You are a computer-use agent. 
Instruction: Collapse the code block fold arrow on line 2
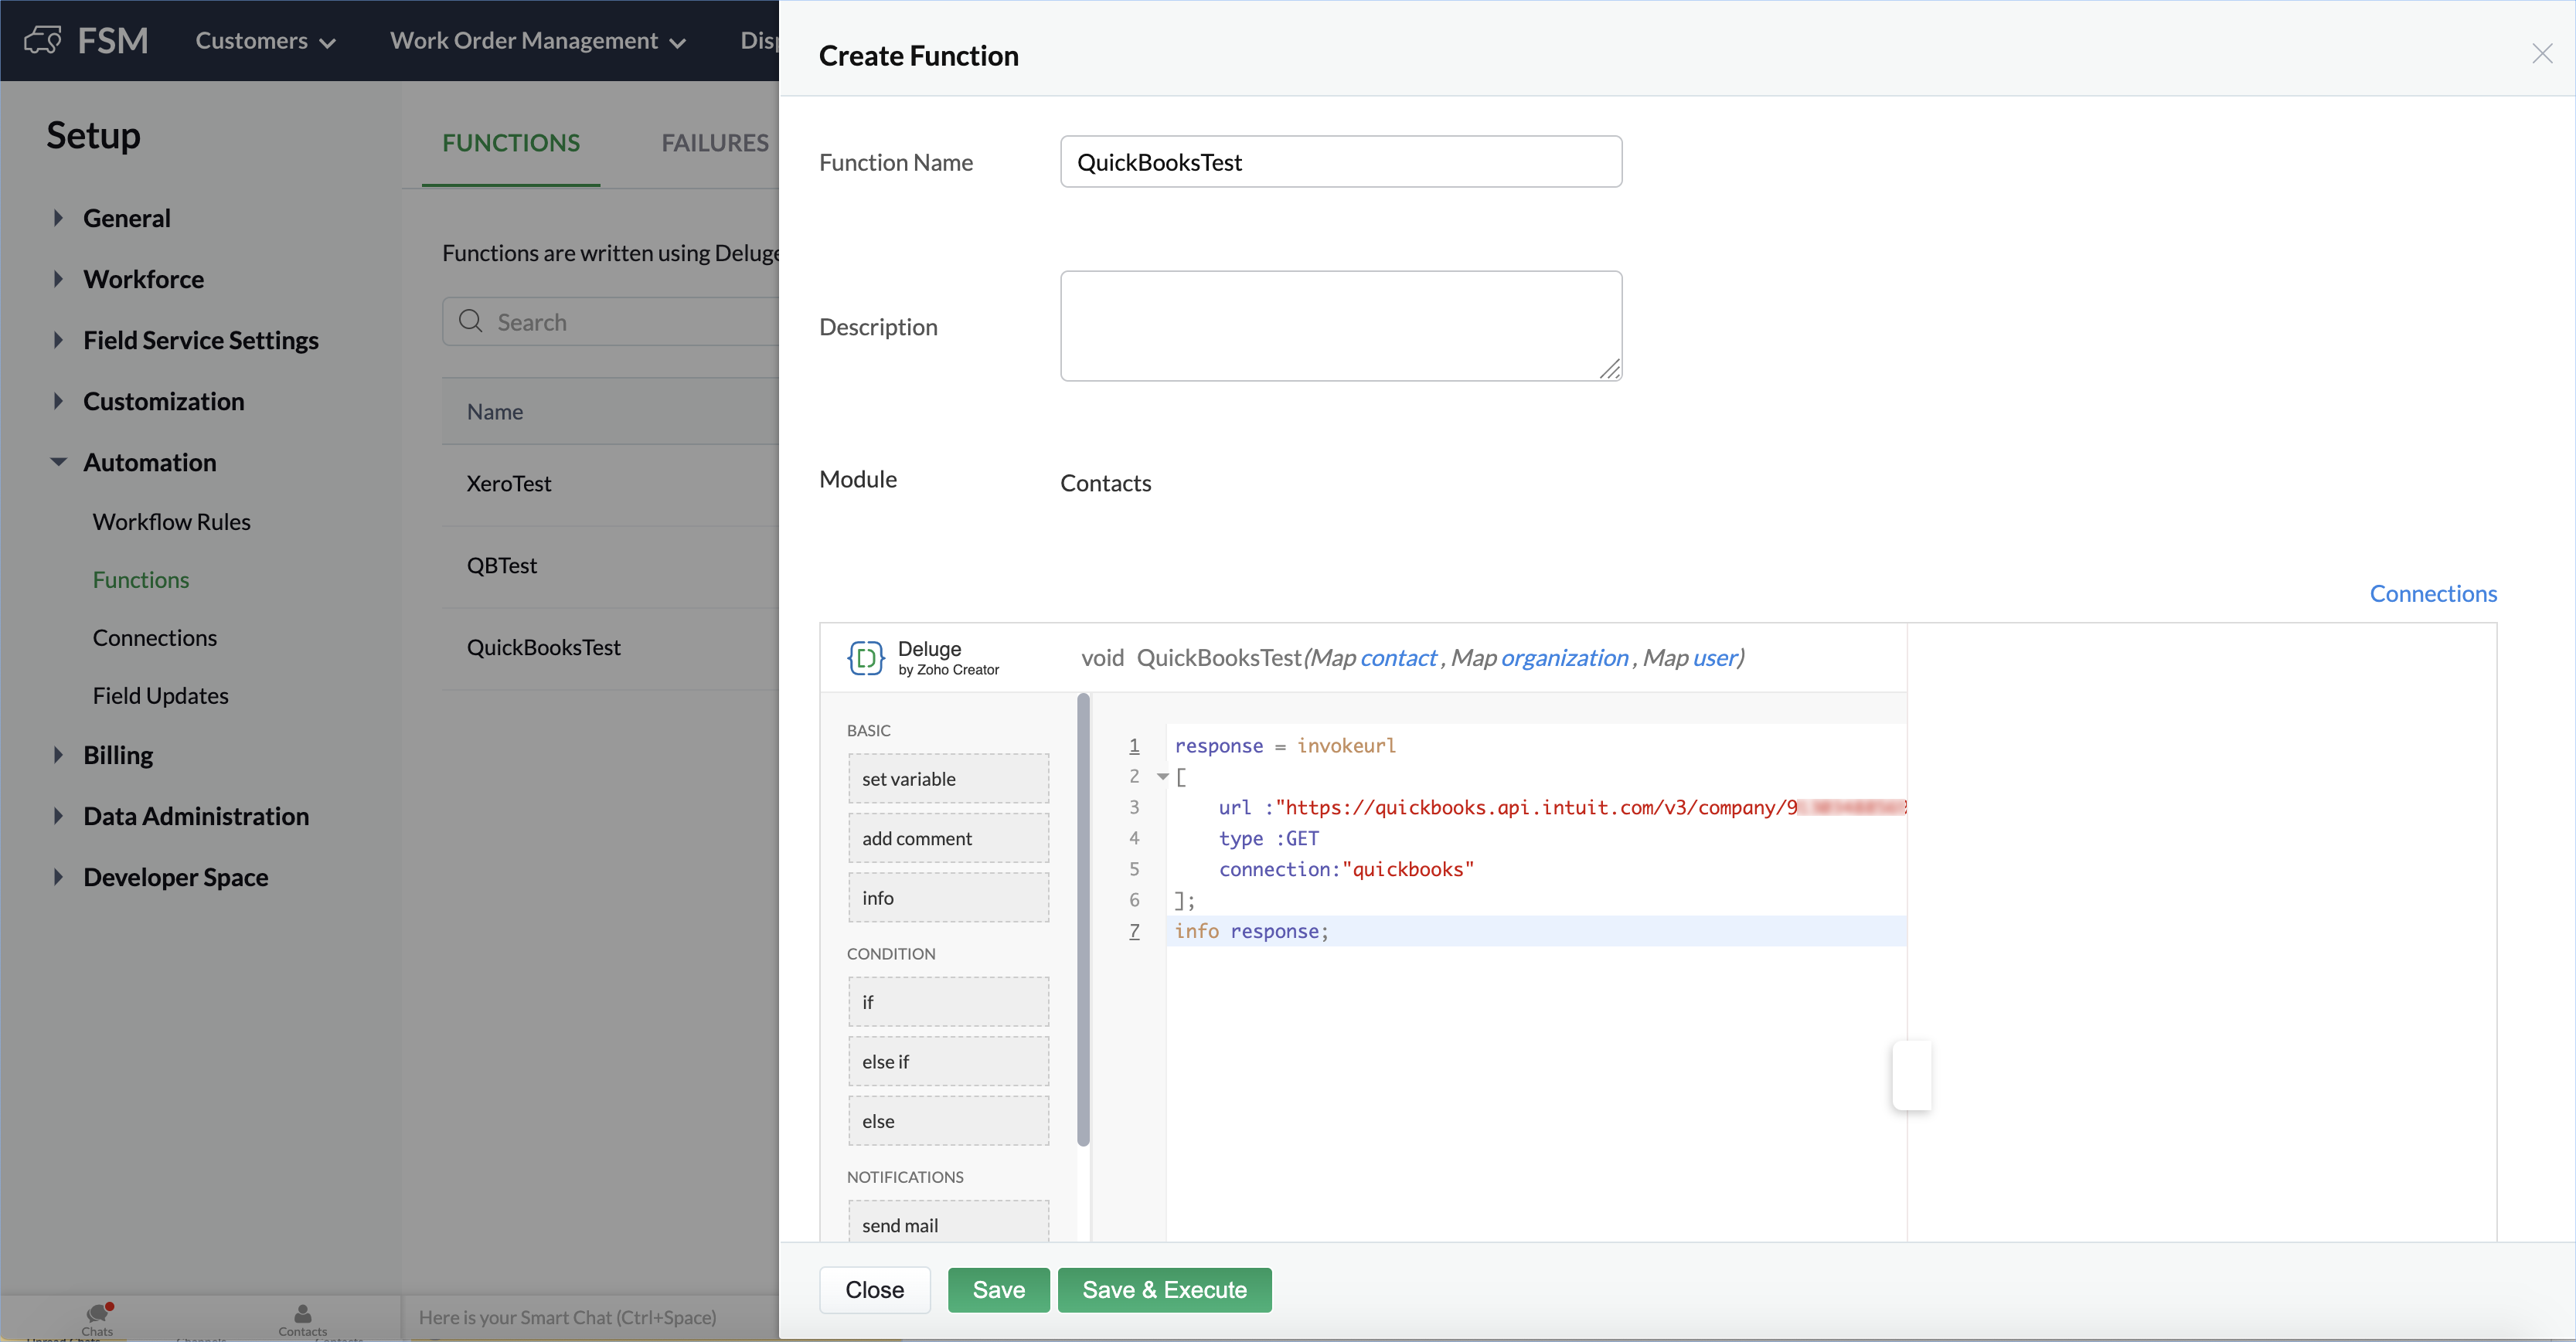pyautogui.click(x=1162, y=777)
